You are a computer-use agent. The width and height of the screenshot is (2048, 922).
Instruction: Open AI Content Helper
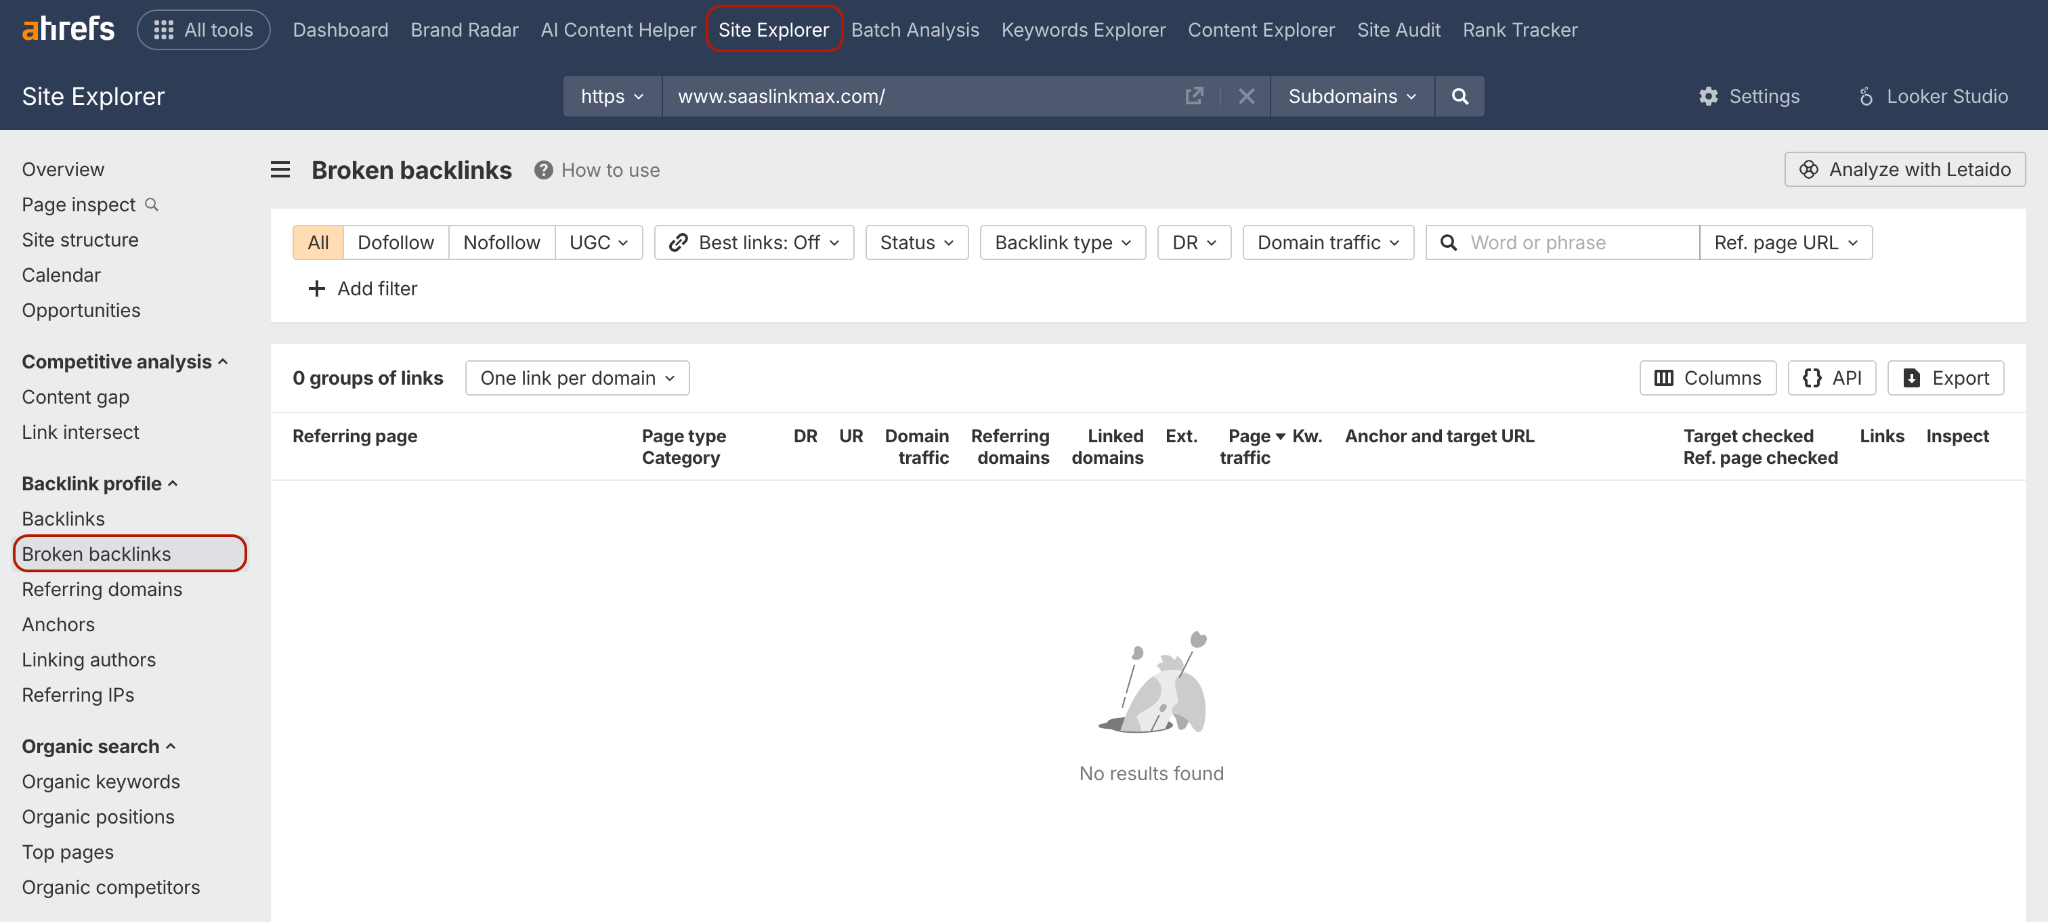pyautogui.click(x=618, y=30)
